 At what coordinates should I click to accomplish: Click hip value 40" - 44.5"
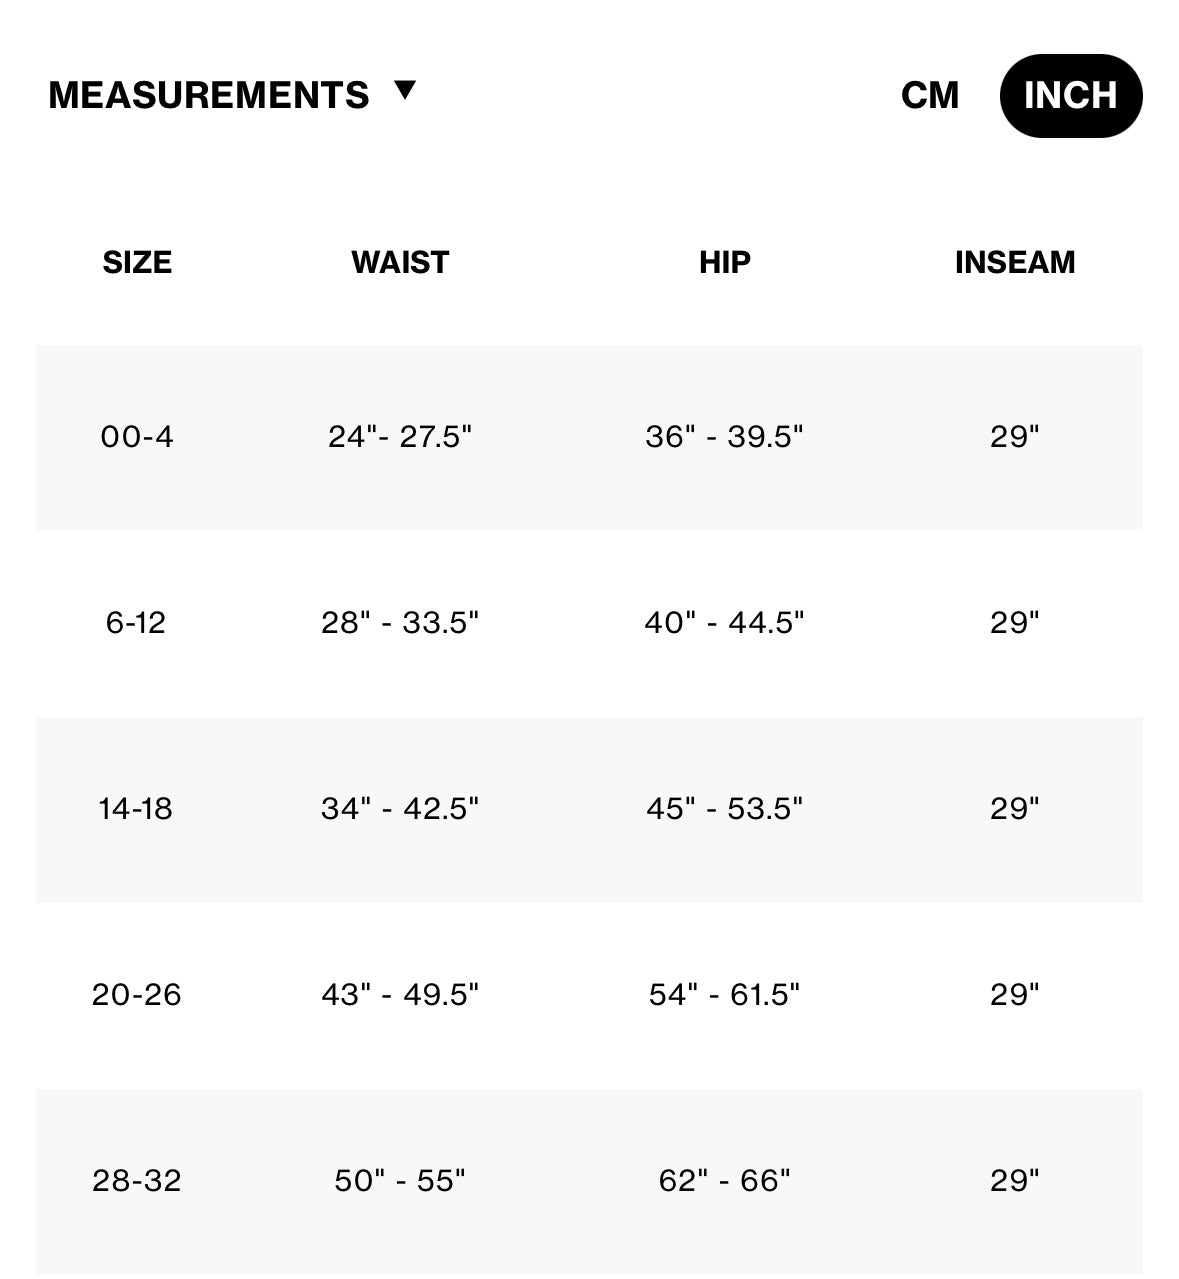[x=724, y=623]
